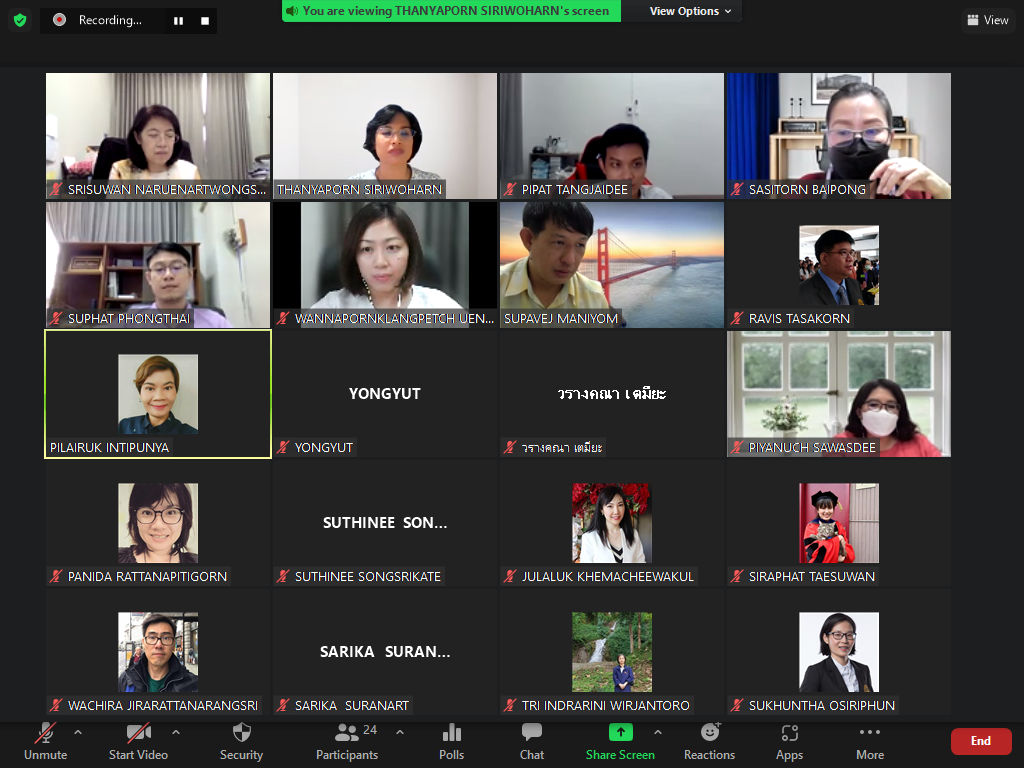
Task: Click PANIDA RATTANAPITIGORN profile picture
Action: tap(158, 523)
